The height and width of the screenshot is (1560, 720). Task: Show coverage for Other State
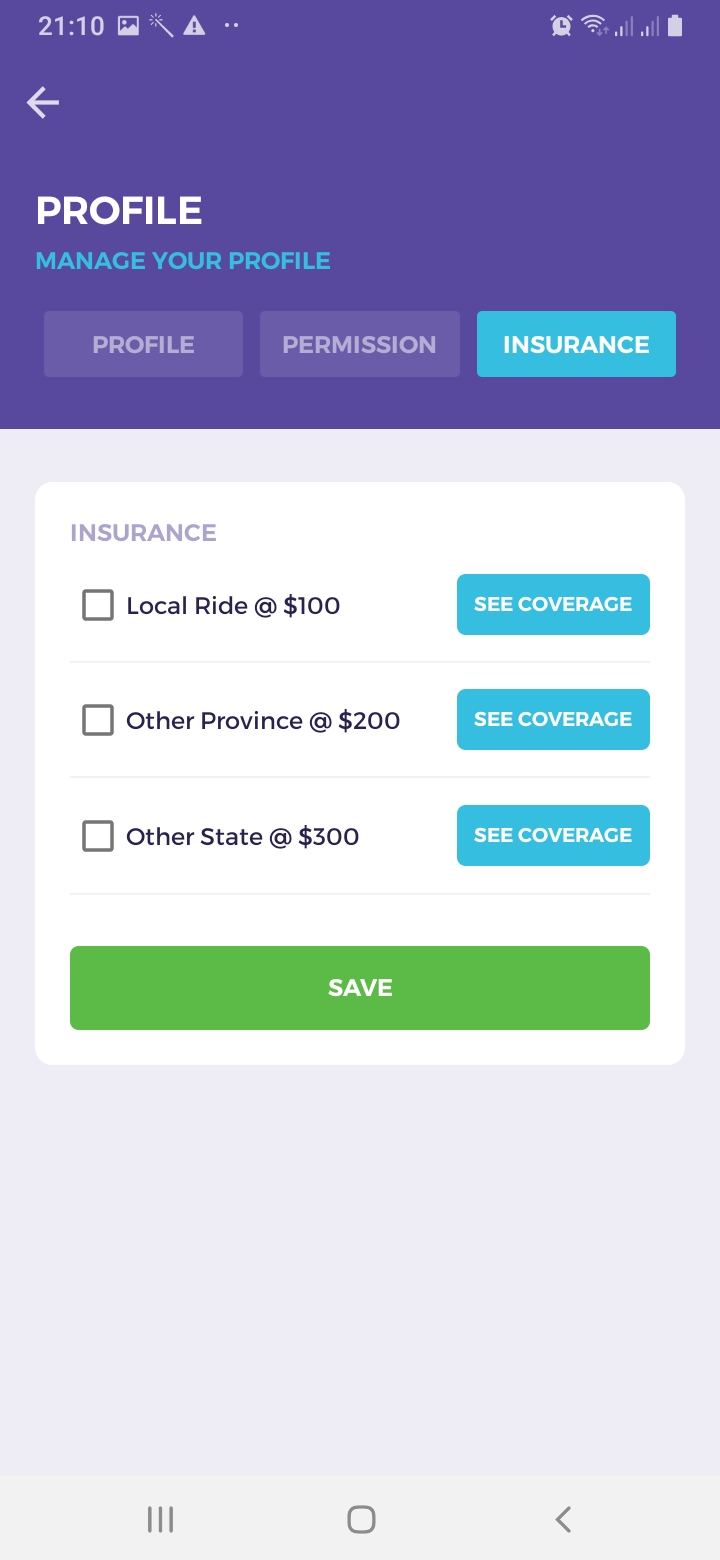point(553,835)
